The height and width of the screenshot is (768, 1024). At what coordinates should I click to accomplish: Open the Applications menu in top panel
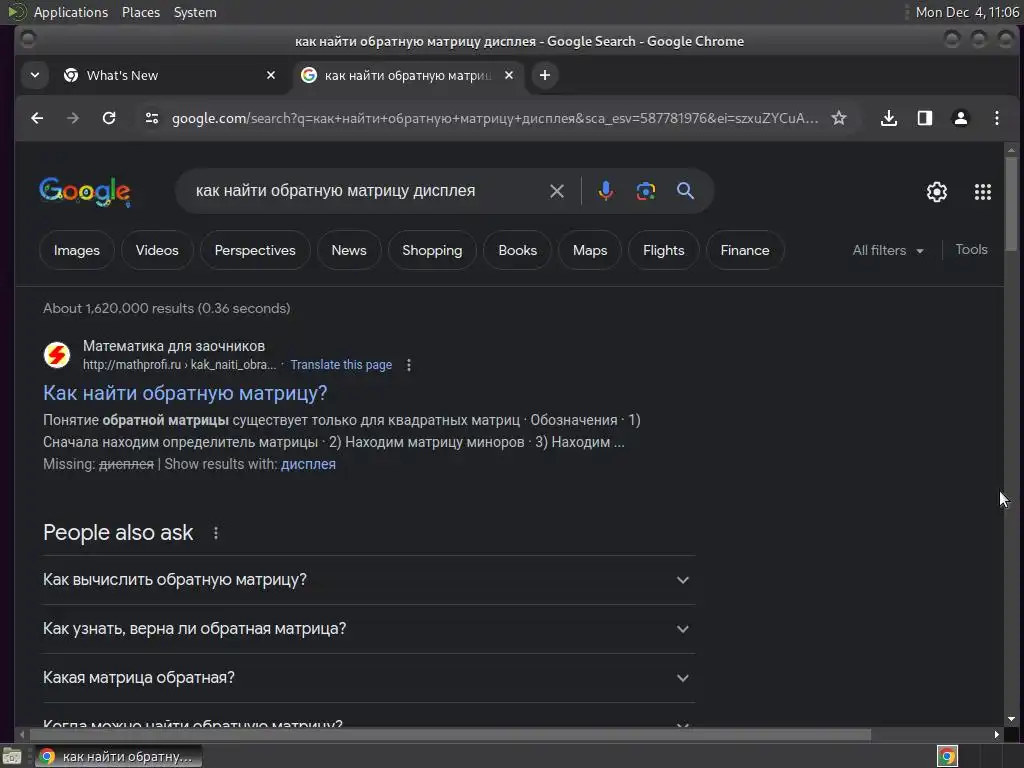(x=71, y=12)
